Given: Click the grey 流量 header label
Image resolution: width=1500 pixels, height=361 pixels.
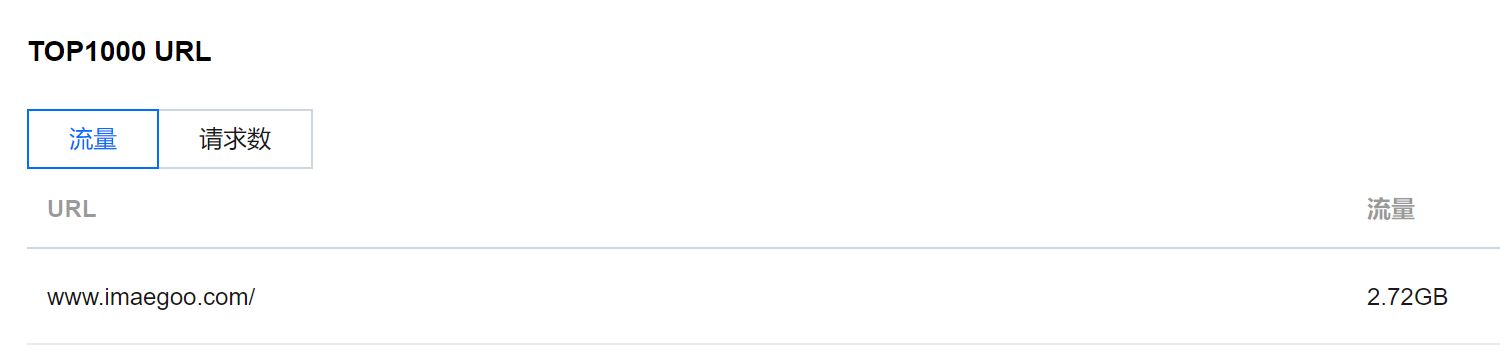Looking at the screenshot, I should pyautogui.click(x=1391, y=210).
